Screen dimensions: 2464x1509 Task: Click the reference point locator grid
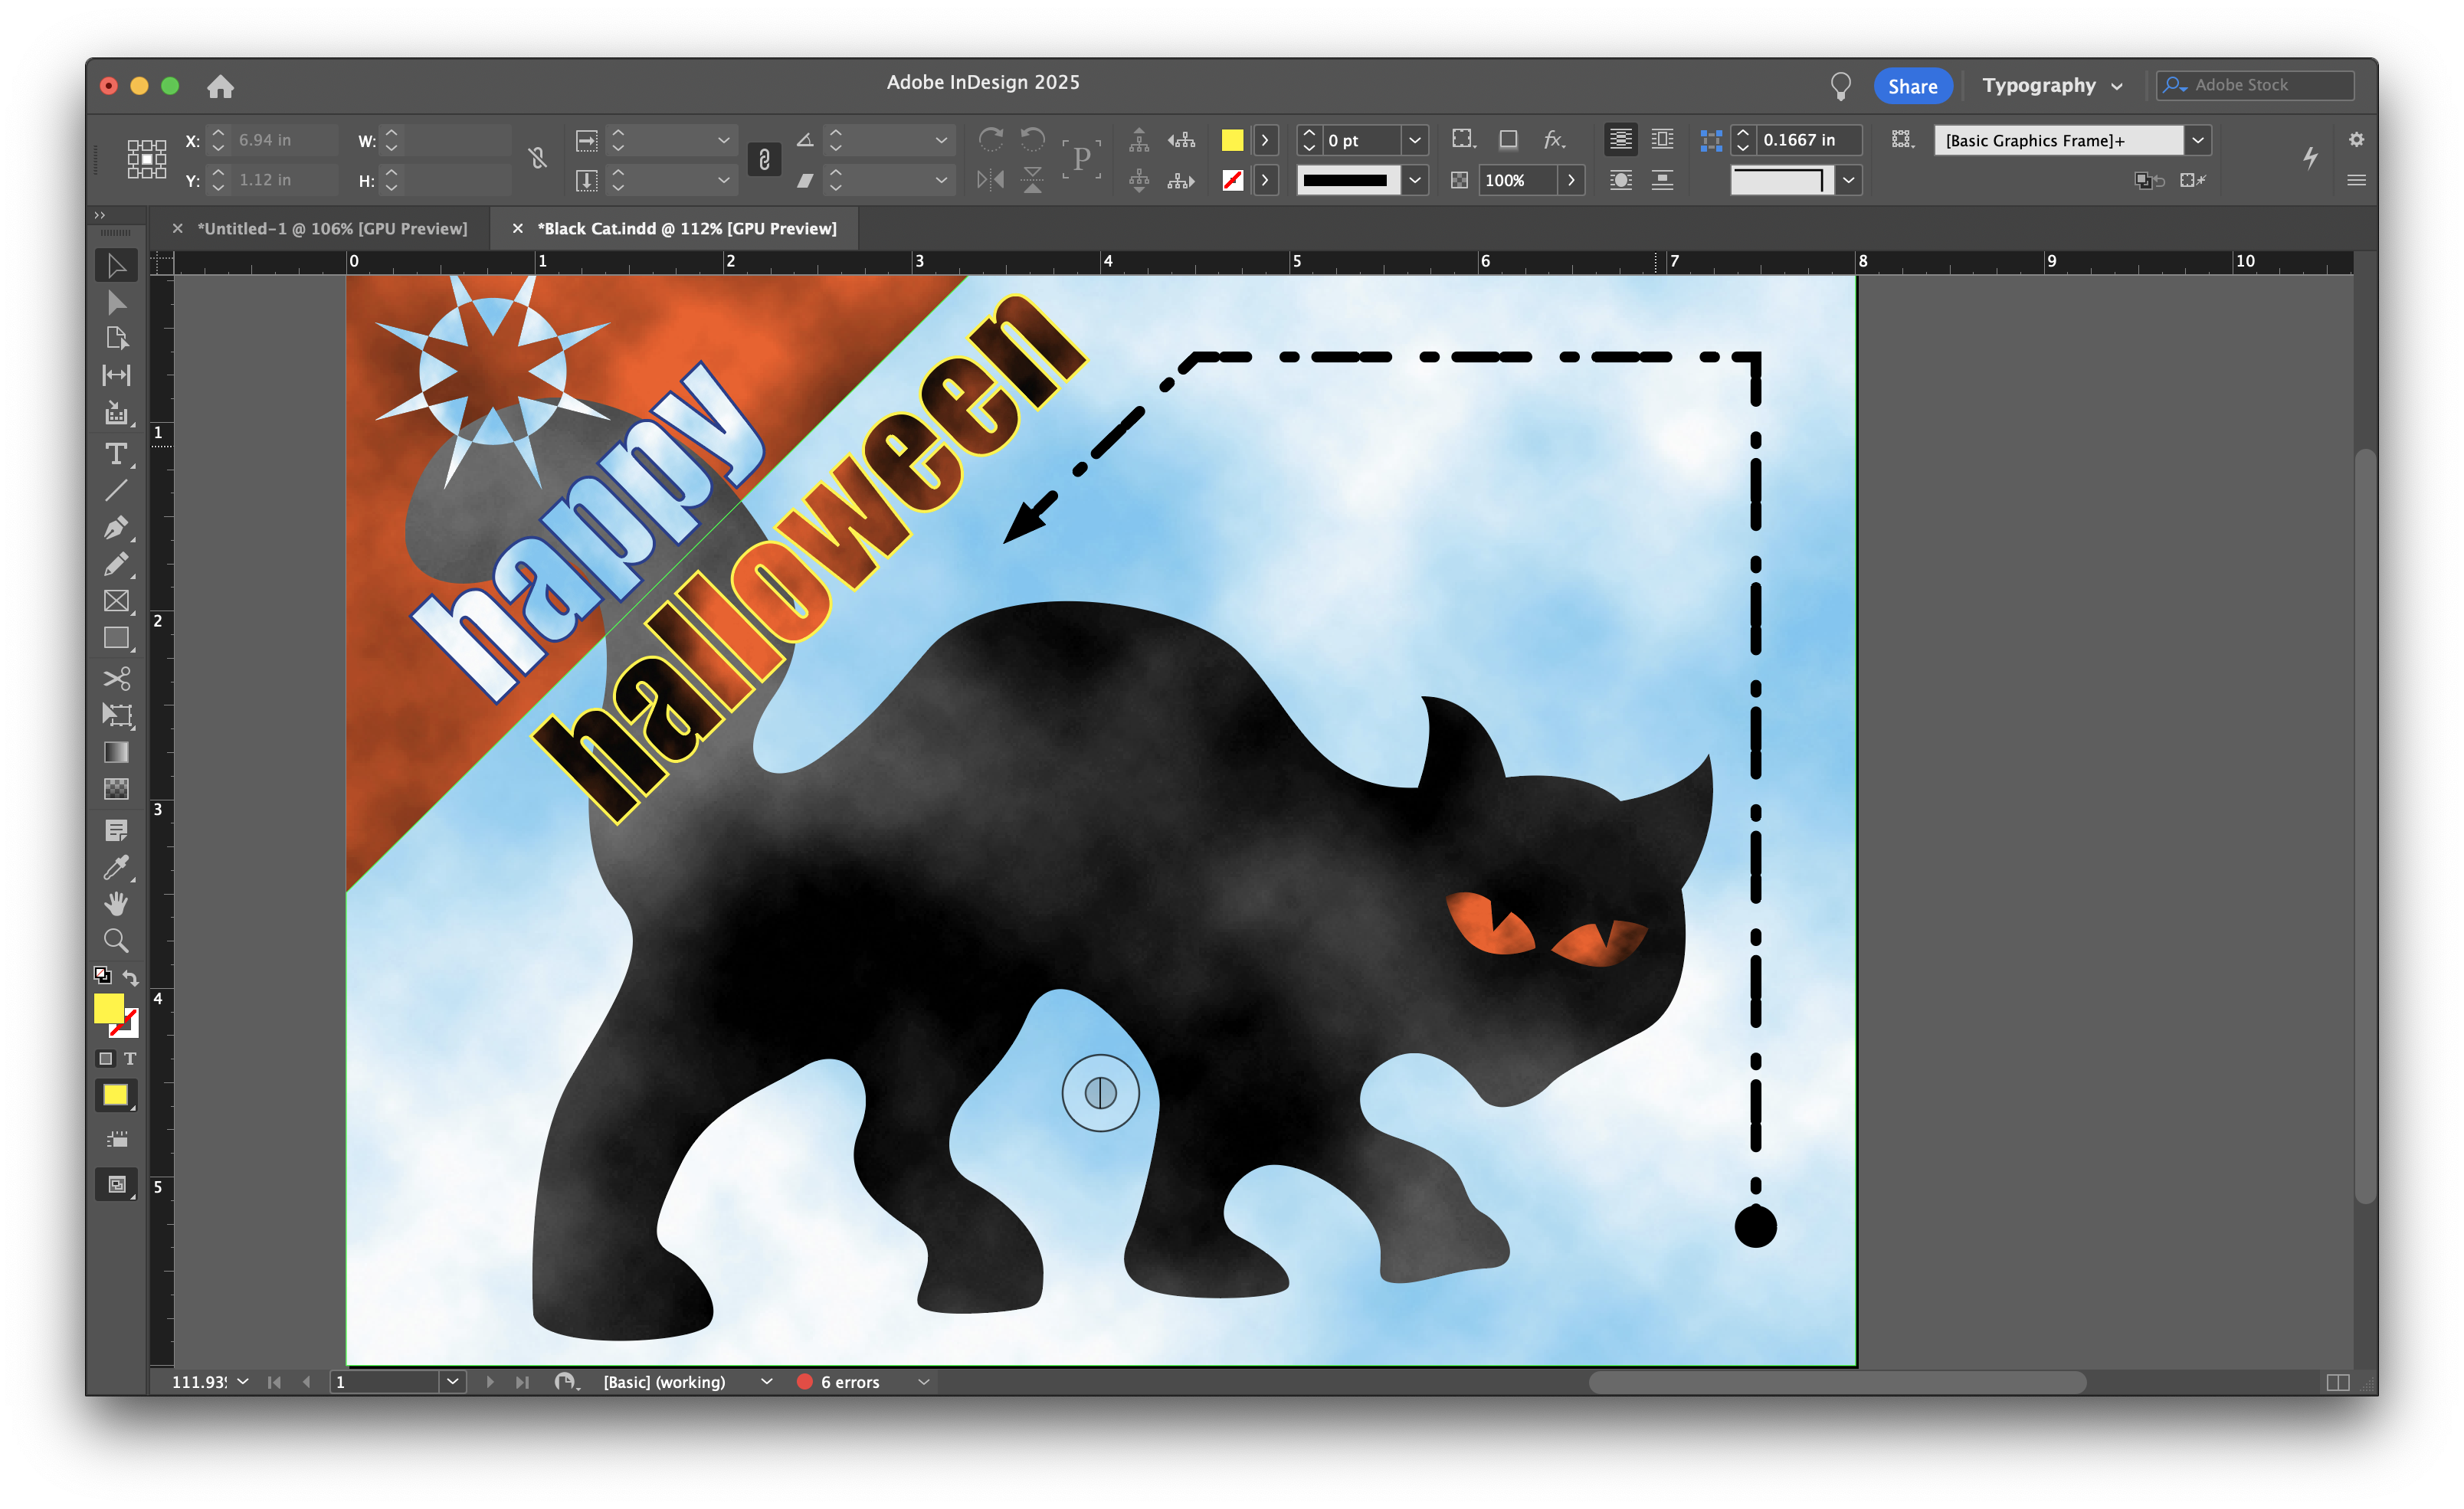[x=147, y=160]
